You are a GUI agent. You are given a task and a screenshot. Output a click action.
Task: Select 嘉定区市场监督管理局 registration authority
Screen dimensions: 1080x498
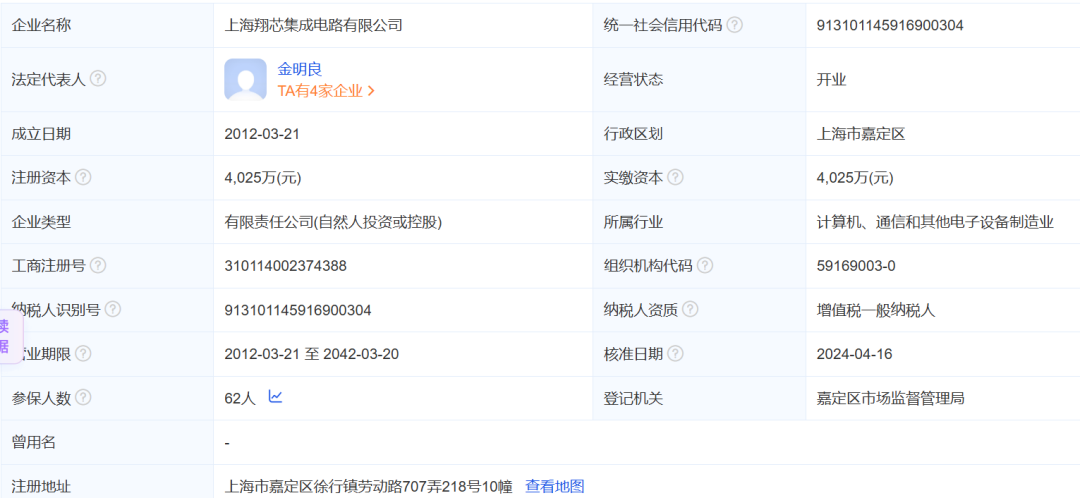click(x=890, y=398)
